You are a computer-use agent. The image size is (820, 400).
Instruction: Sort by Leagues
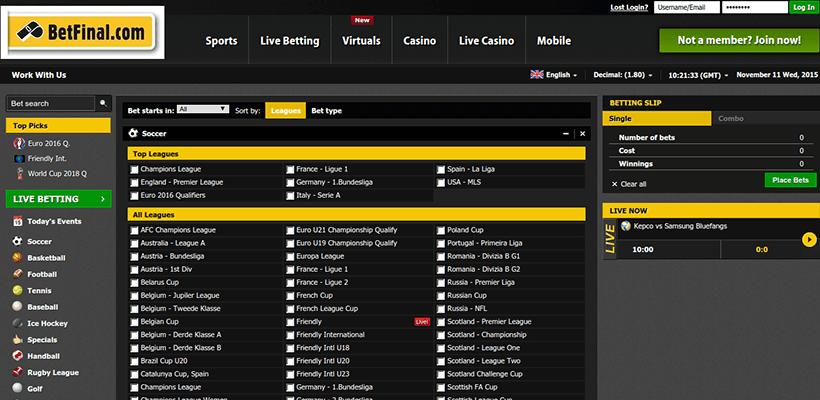(x=286, y=111)
